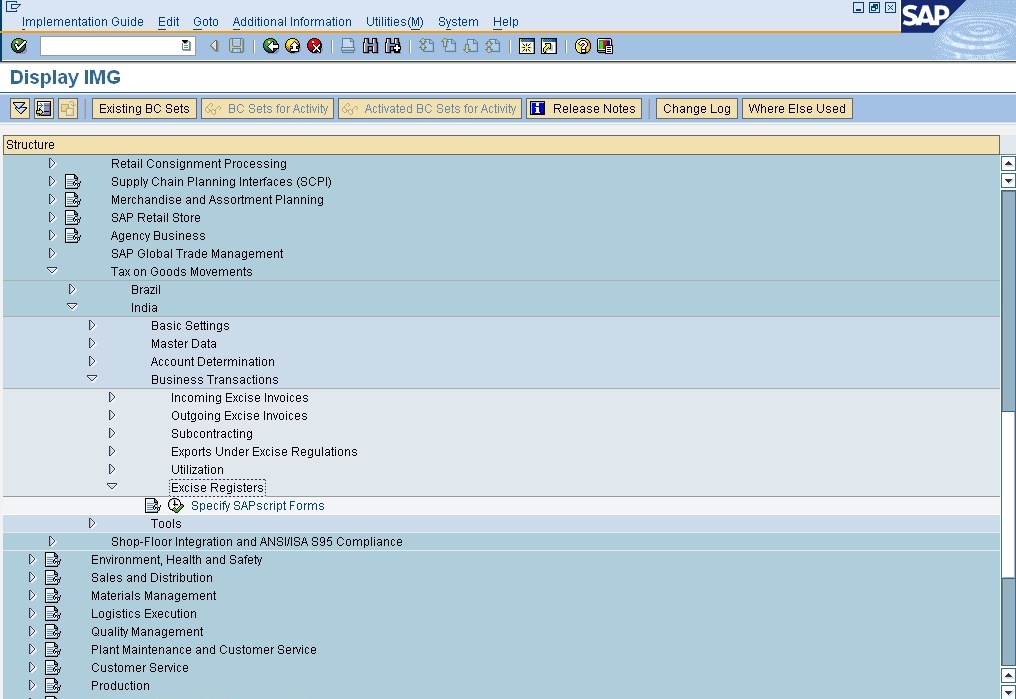Click the Print icon in toolbar
The image size is (1016, 699).
pos(348,46)
